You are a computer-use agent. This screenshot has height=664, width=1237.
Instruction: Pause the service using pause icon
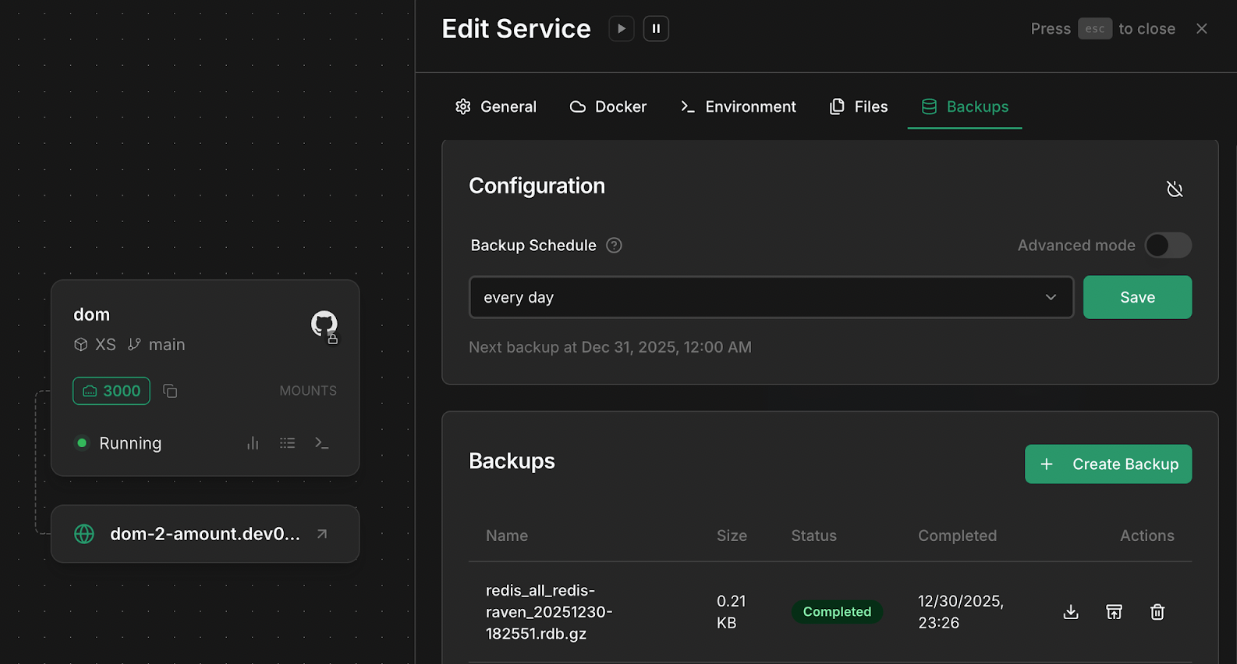(x=656, y=29)
